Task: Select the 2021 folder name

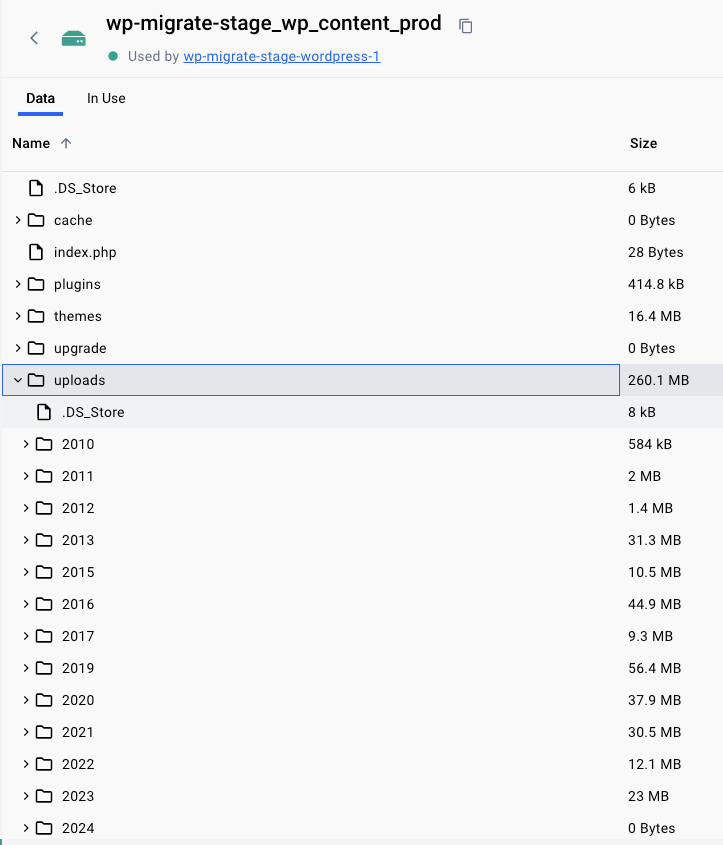Action: click(x=78, y=732)
